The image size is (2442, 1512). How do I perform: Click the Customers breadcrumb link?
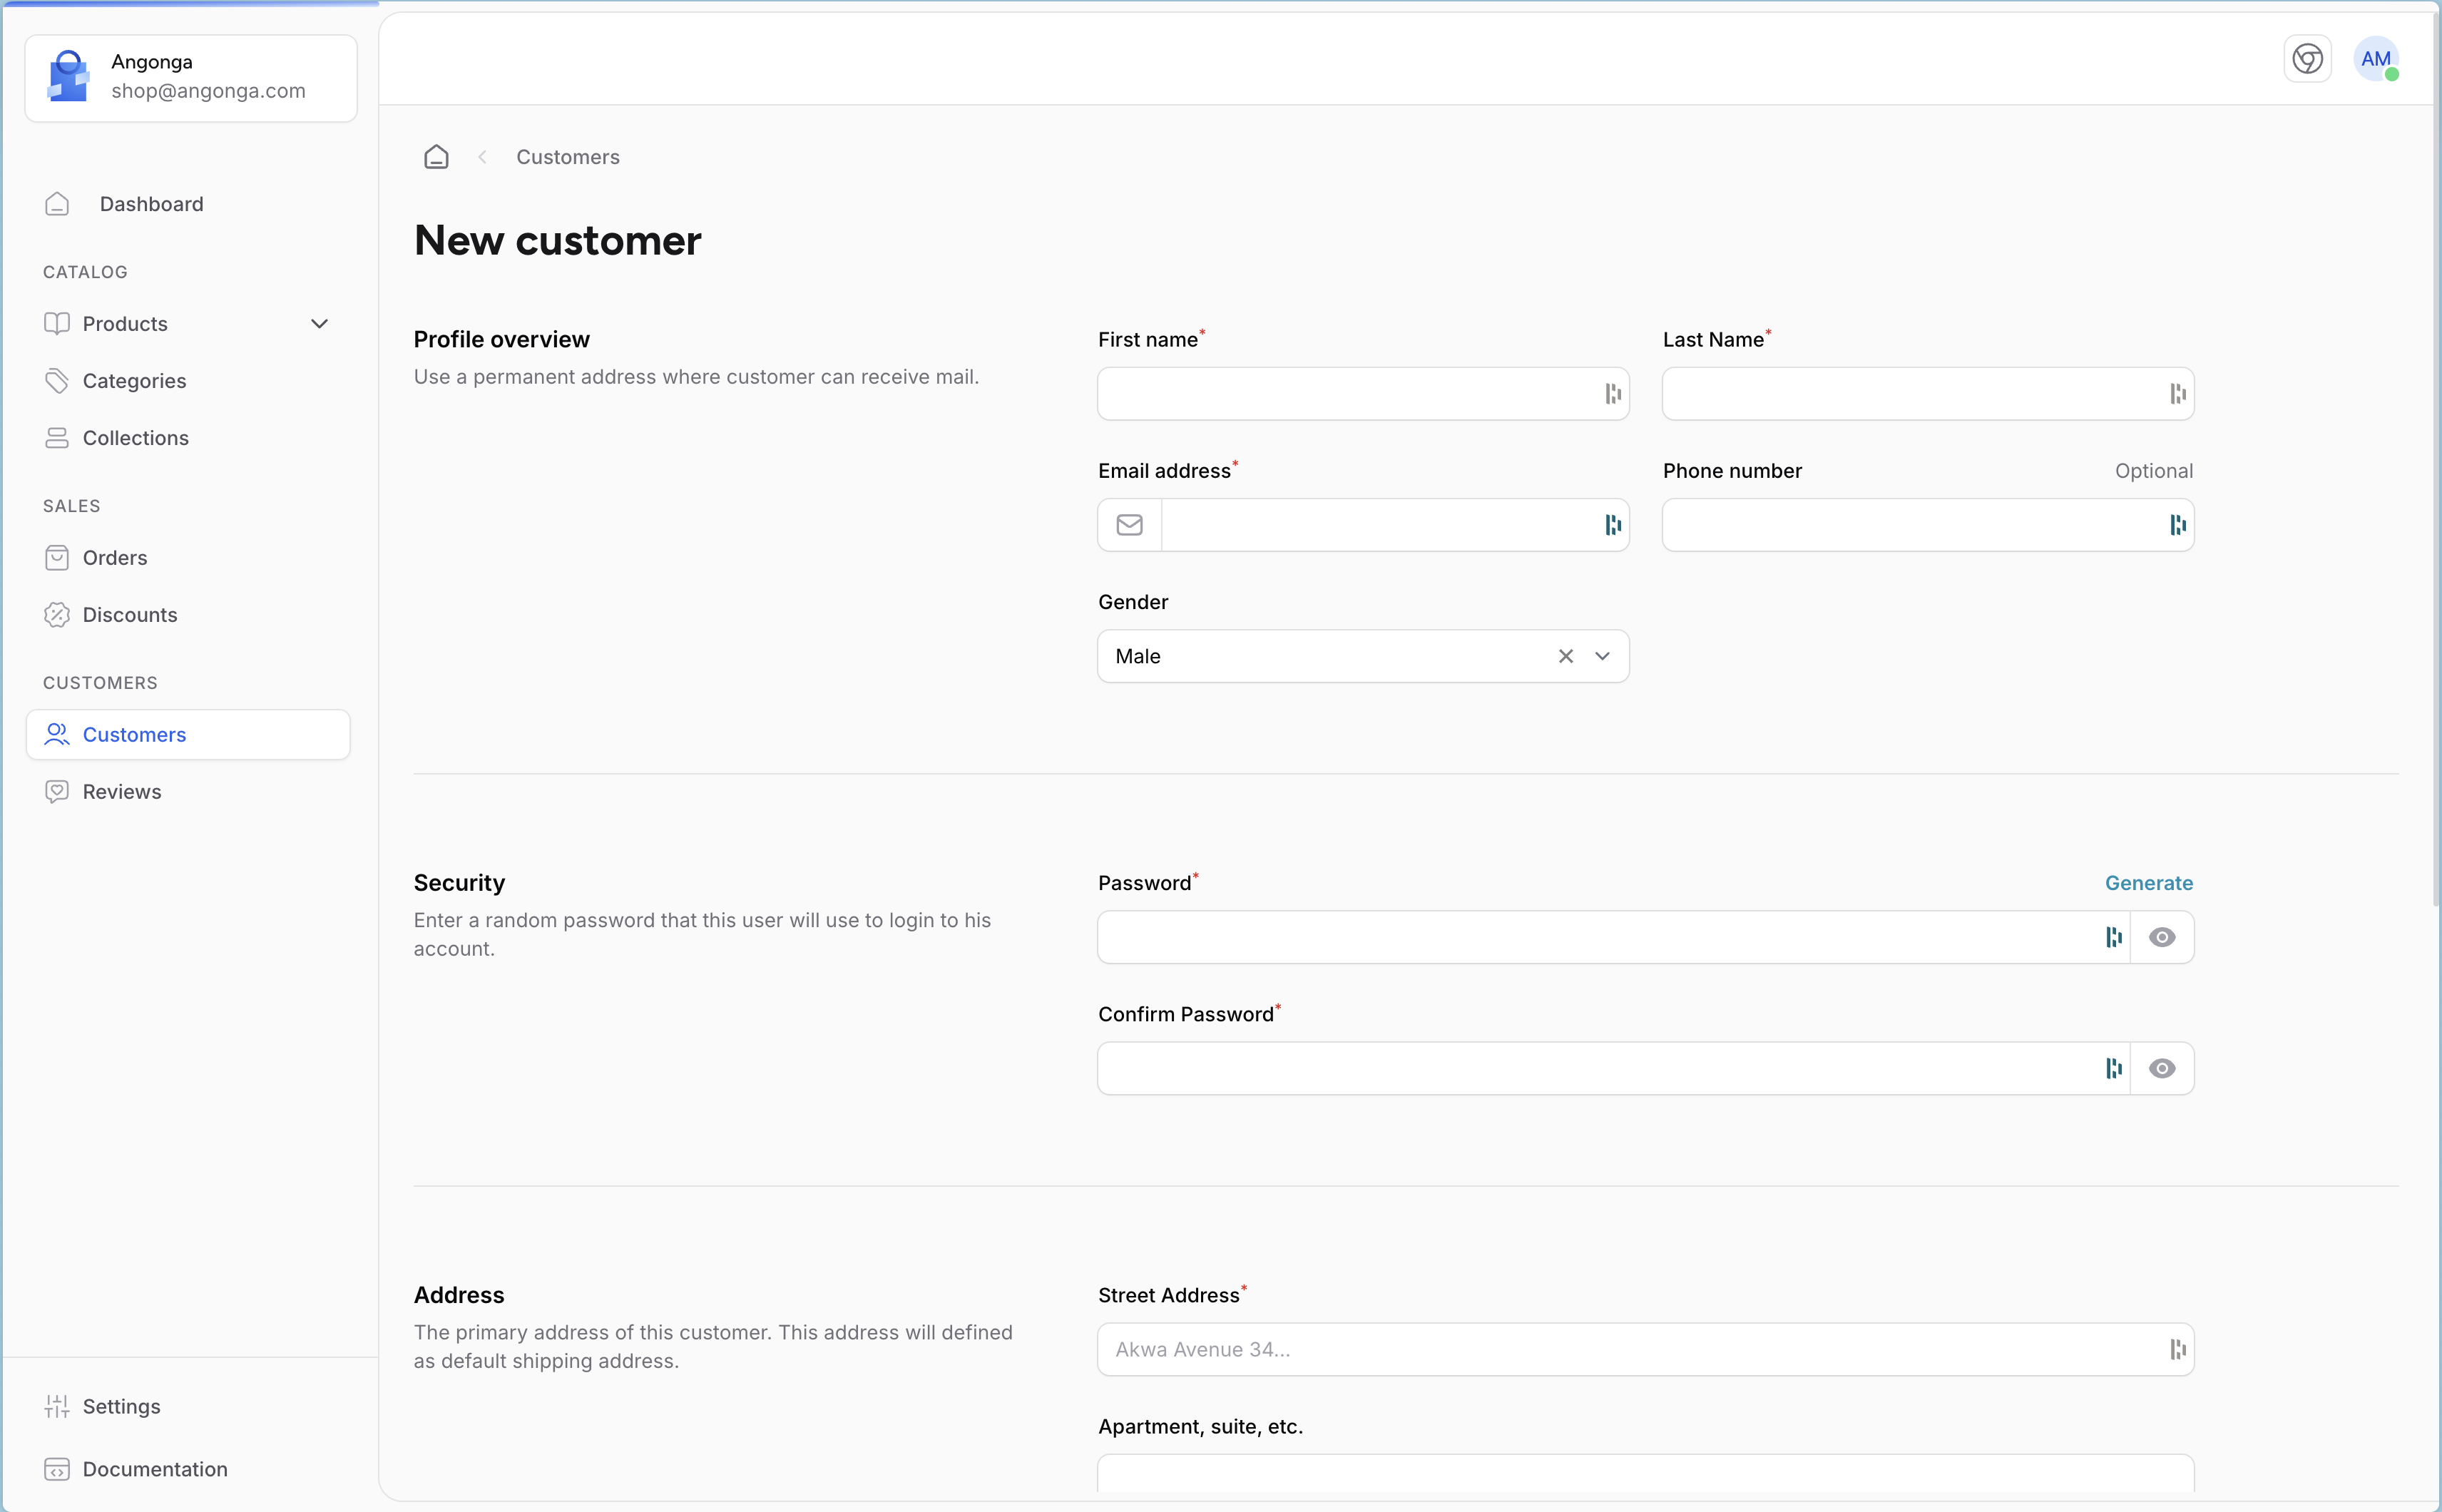tap(567, 157)
